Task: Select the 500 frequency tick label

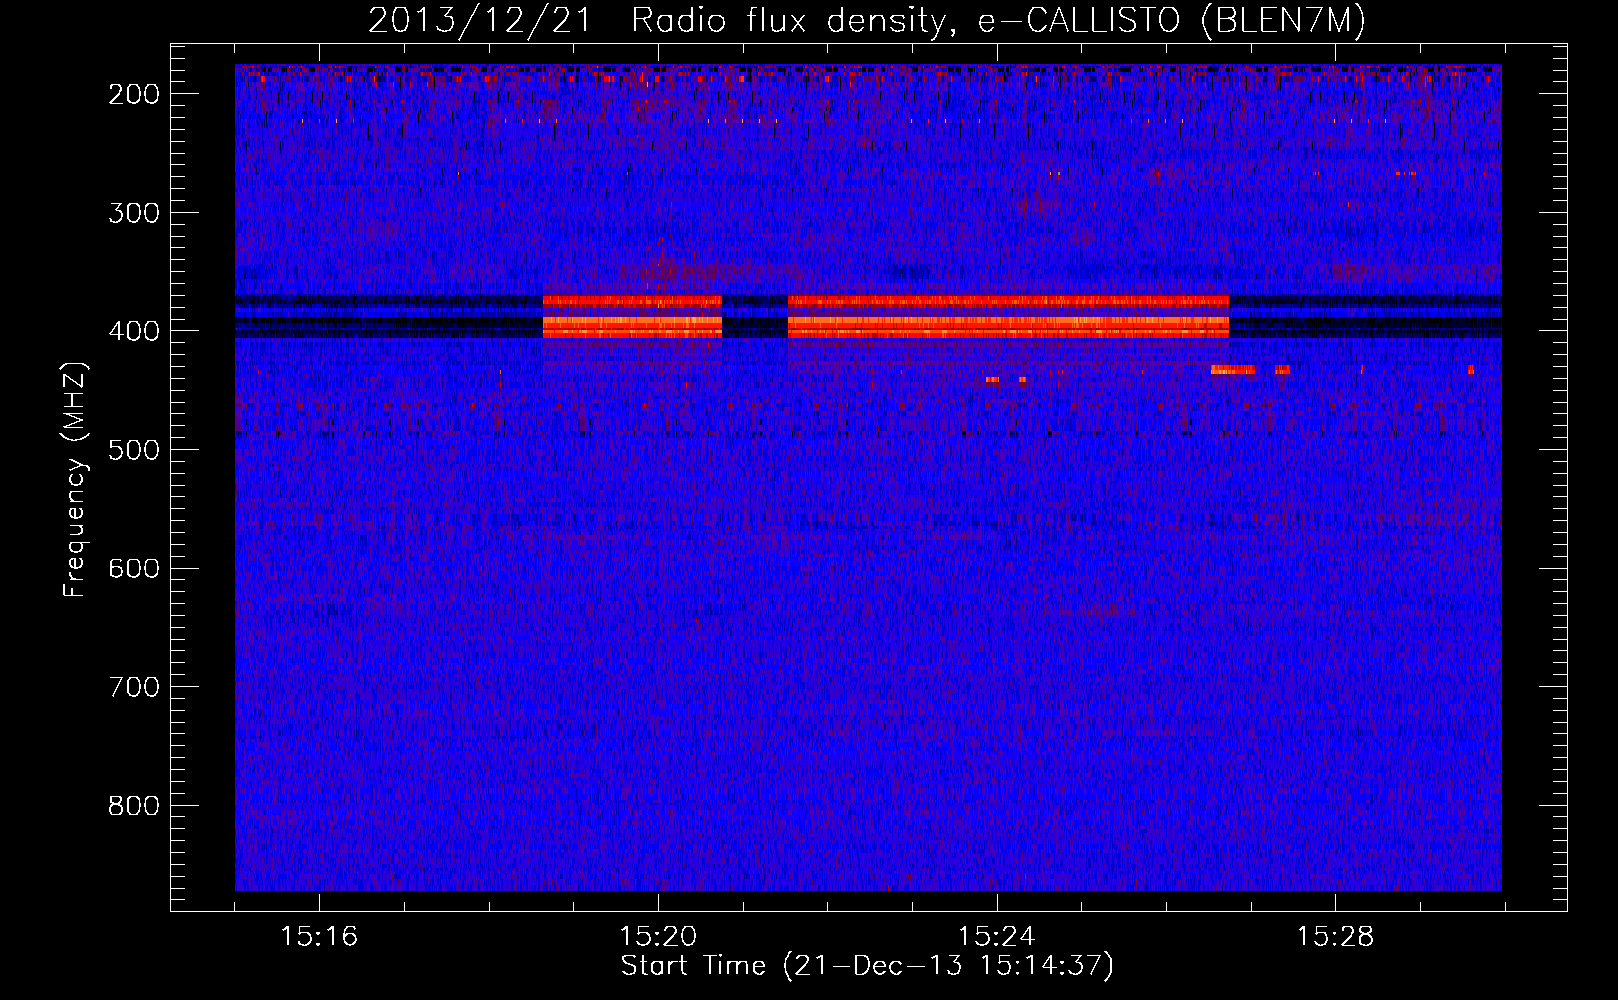Action: (133, 450)
